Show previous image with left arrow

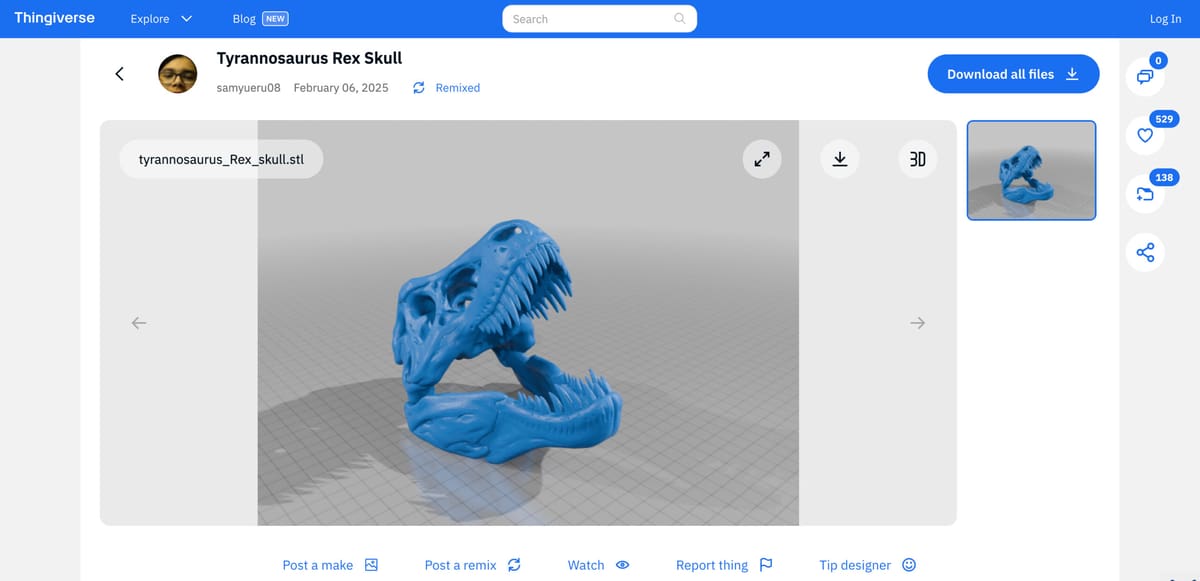tap(139, 323)
